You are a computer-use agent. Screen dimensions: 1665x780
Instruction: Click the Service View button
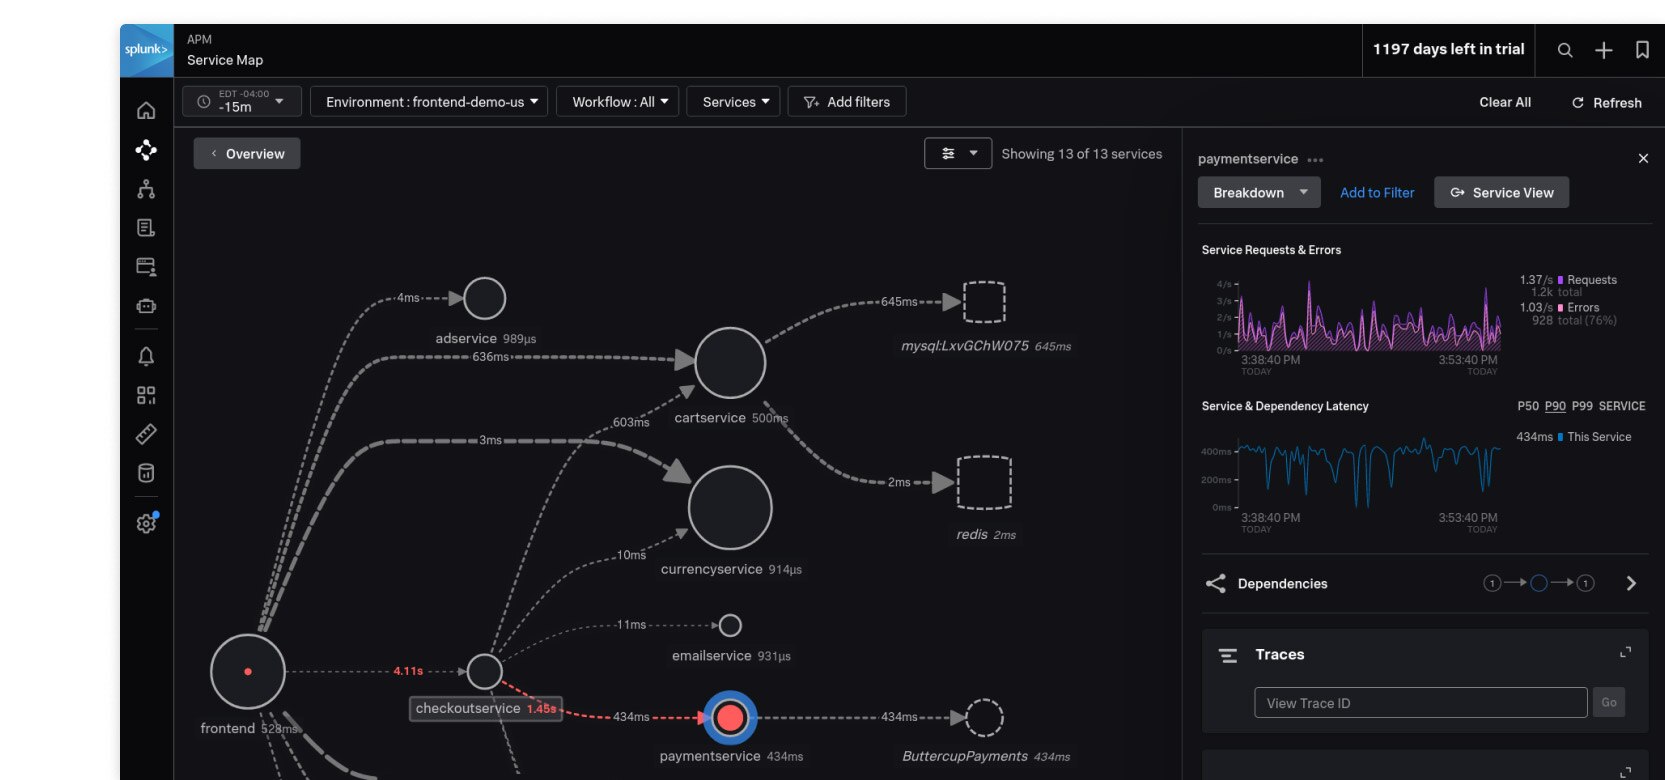point(1501,193)
